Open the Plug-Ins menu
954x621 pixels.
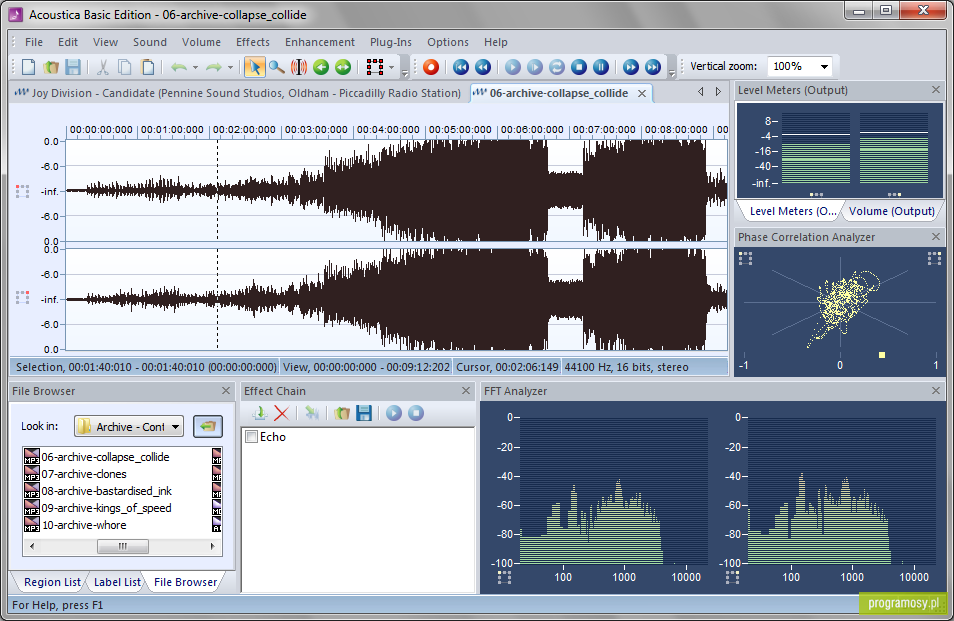[391, 42]
